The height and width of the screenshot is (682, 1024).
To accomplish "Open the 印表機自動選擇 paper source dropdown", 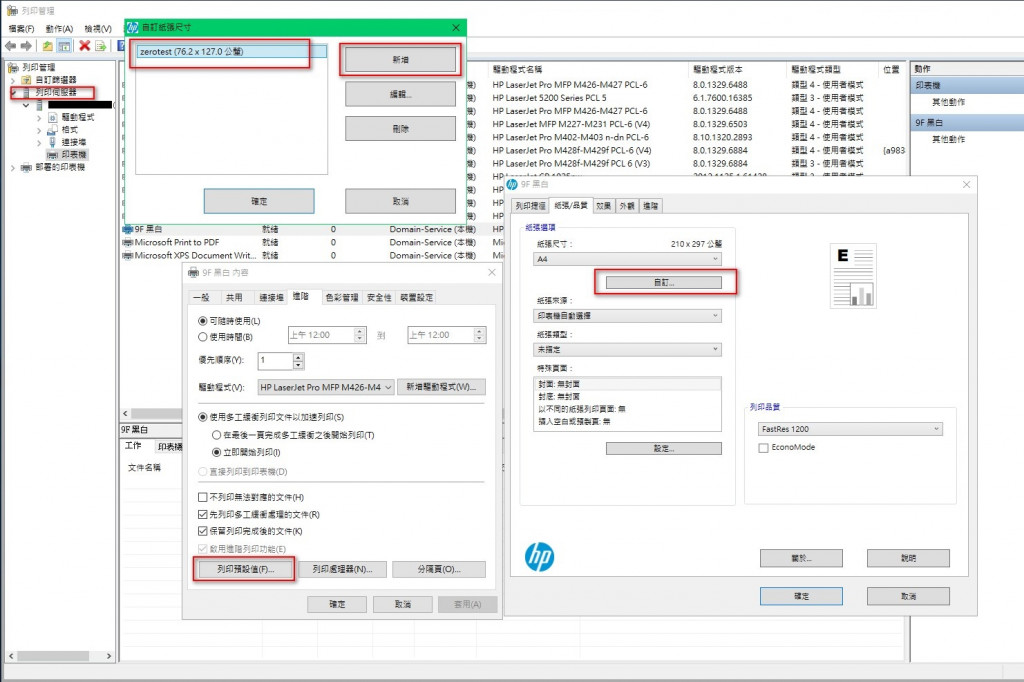I will click(x=627, y=316).
